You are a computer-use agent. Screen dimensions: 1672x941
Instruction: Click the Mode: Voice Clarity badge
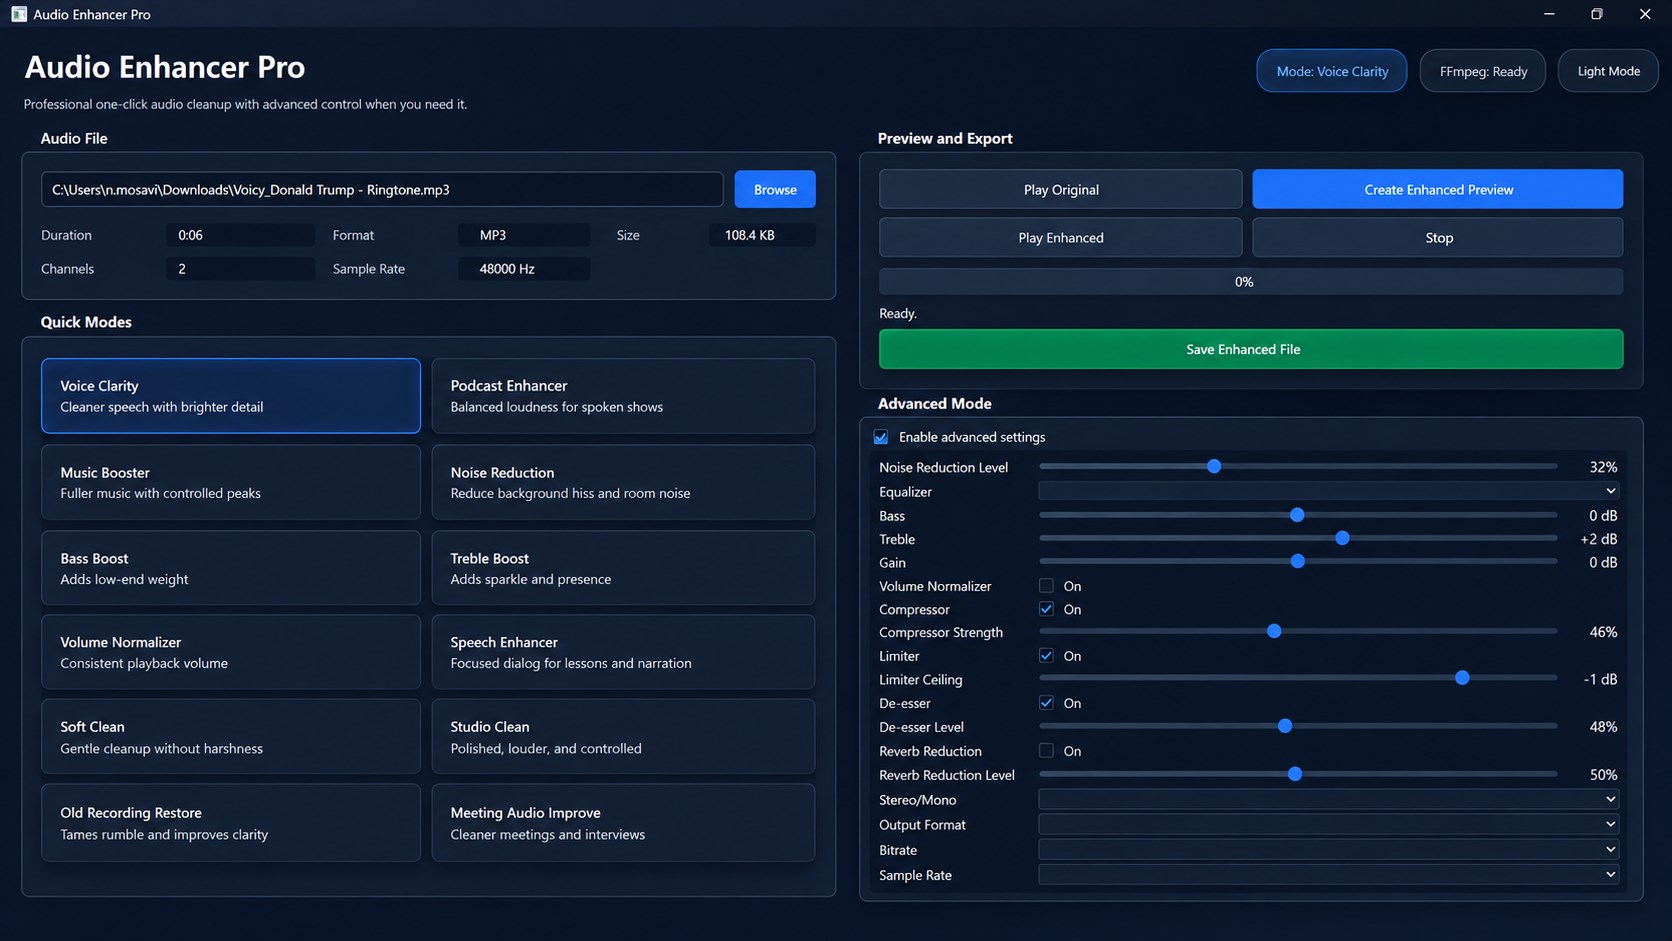1332,71
